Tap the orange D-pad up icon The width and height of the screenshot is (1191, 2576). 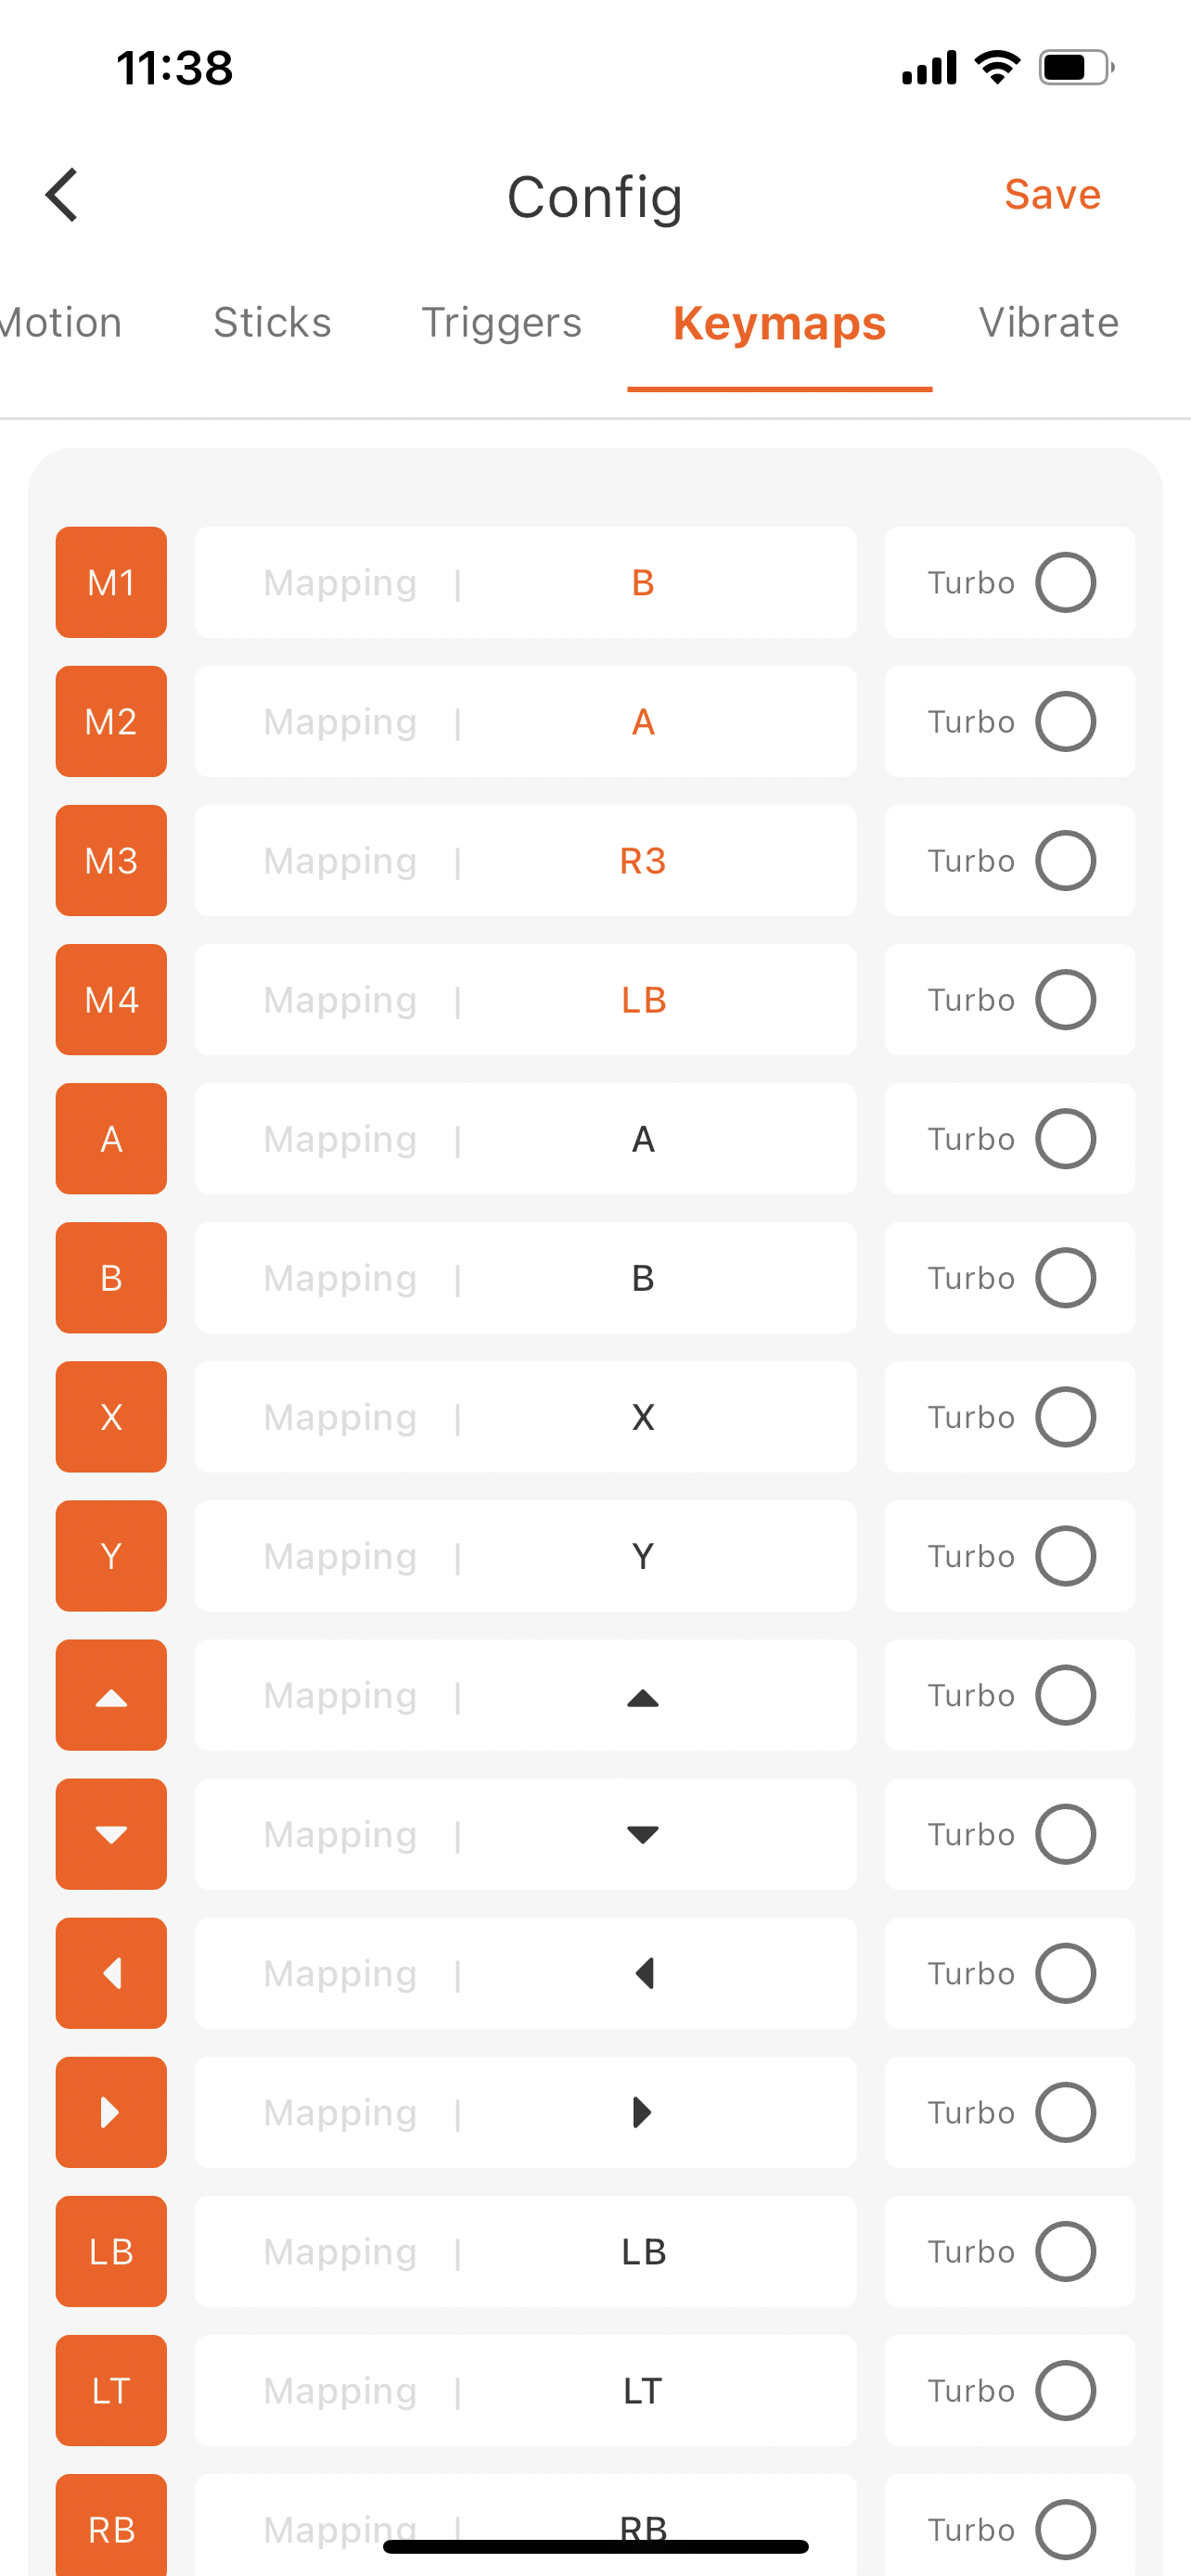[x=111, y=1695]
